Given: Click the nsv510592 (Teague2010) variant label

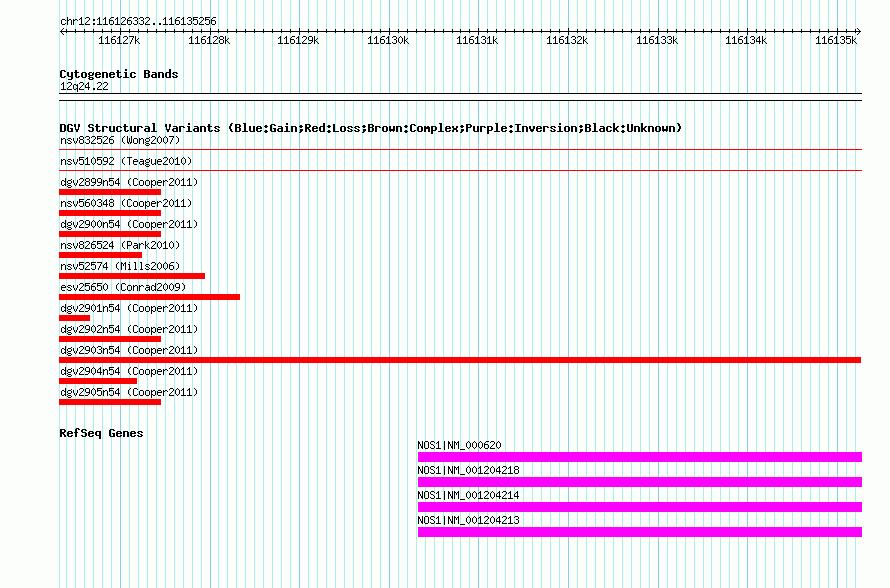Looking at the screenshot, I should [126, 161].
